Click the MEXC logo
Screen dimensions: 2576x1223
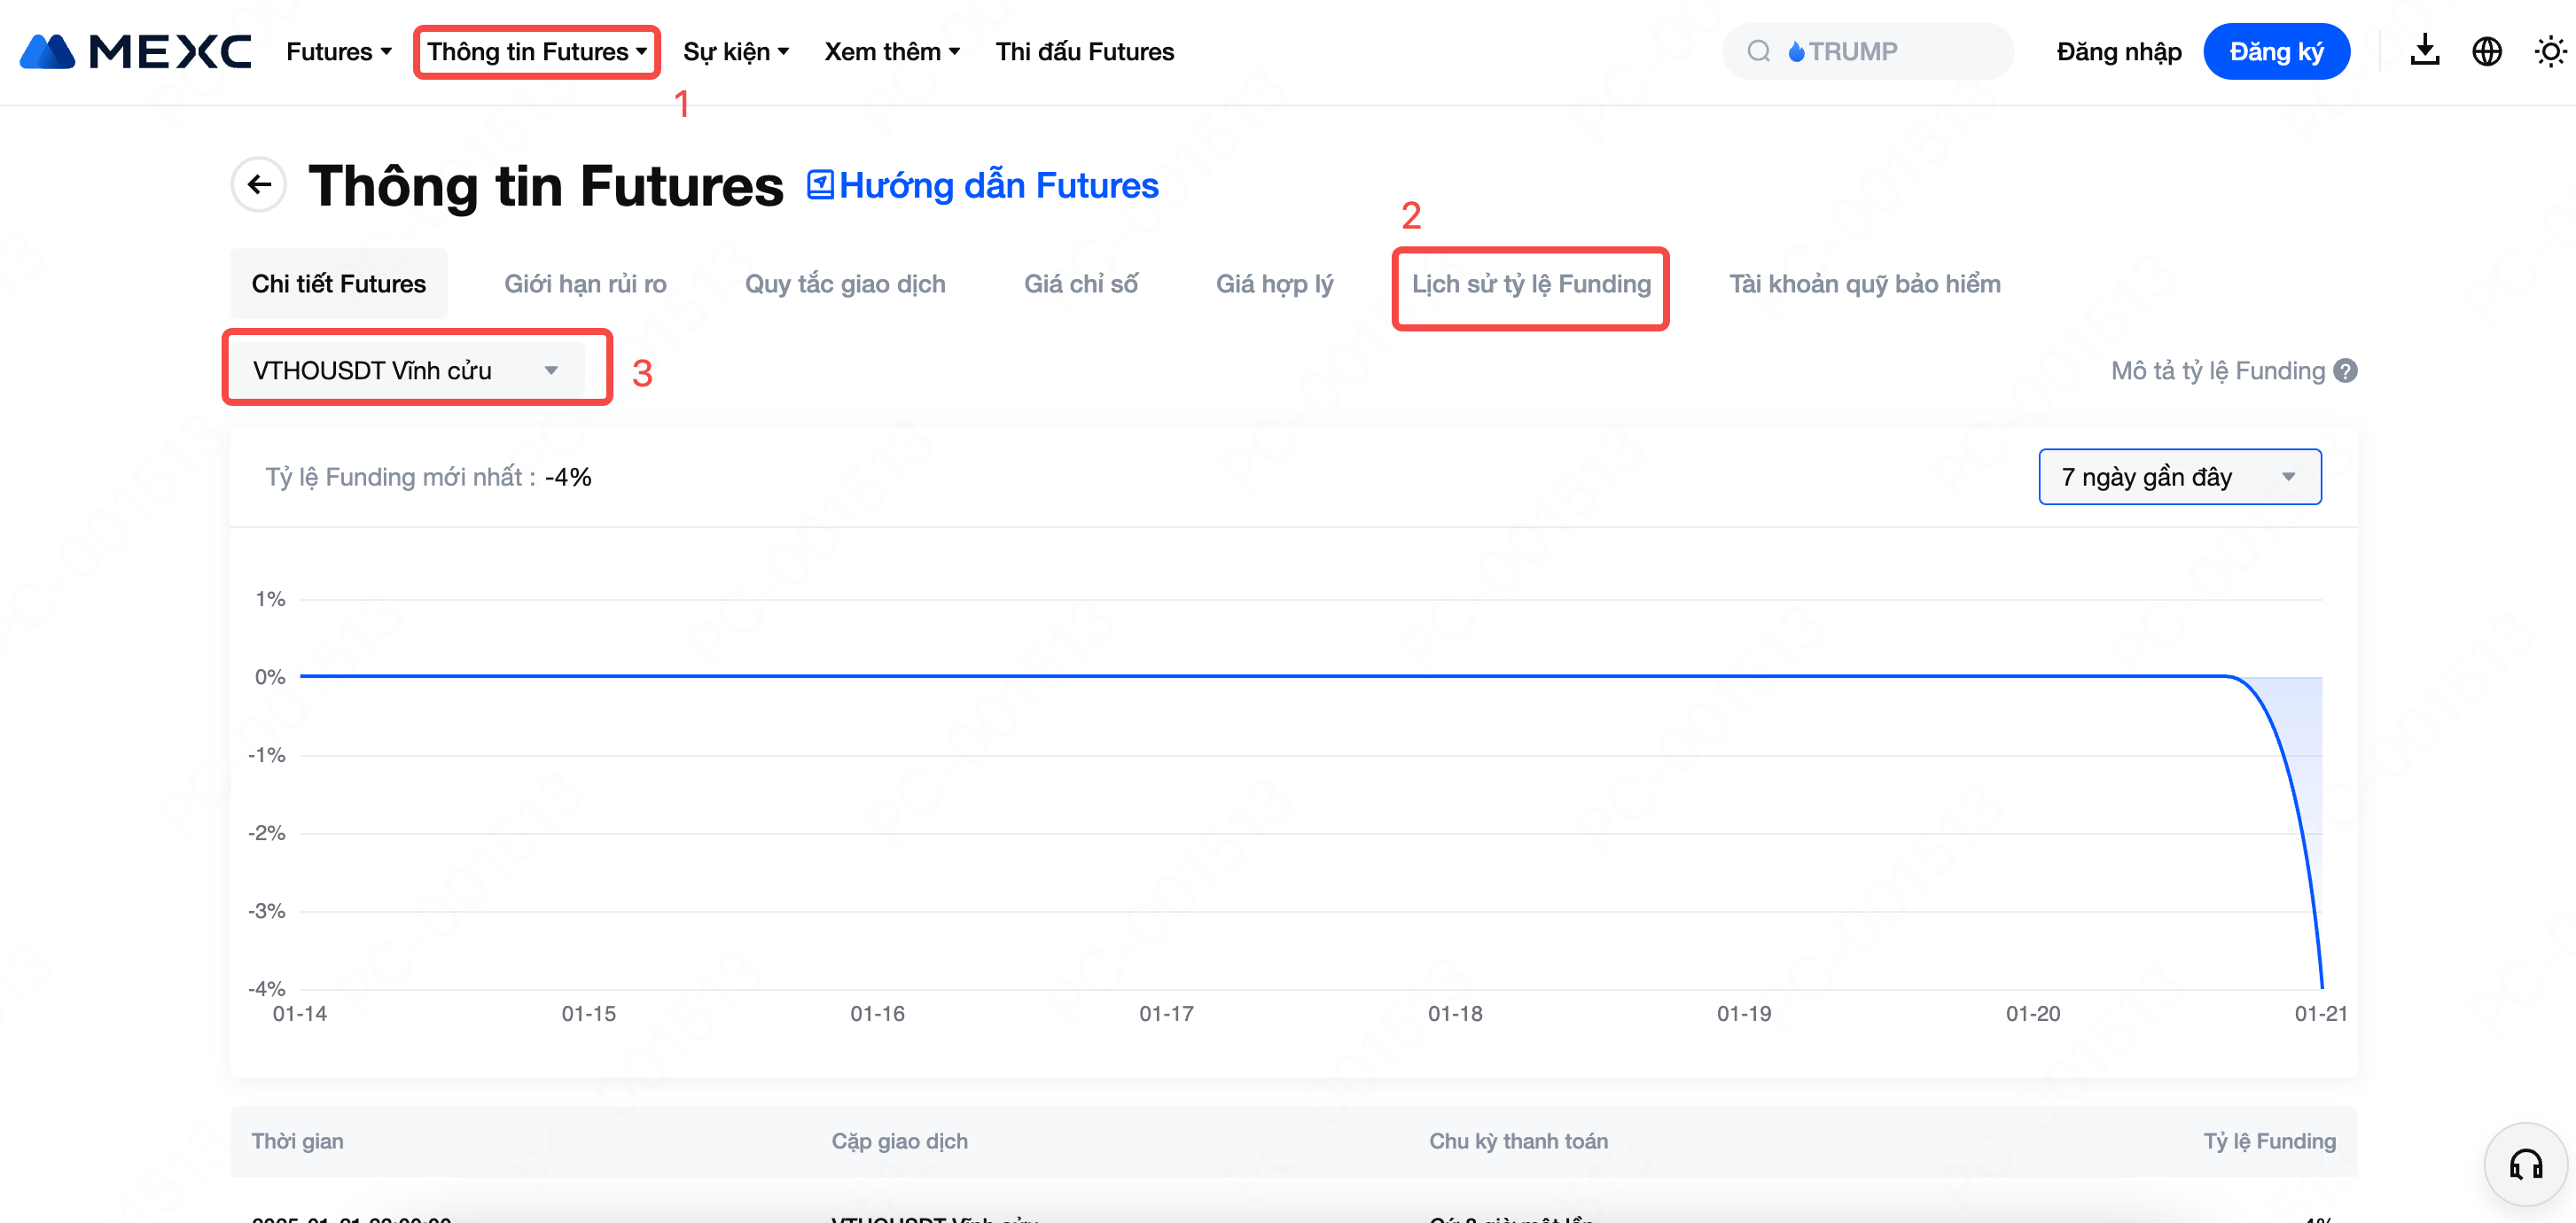click(x=135, y=51)
